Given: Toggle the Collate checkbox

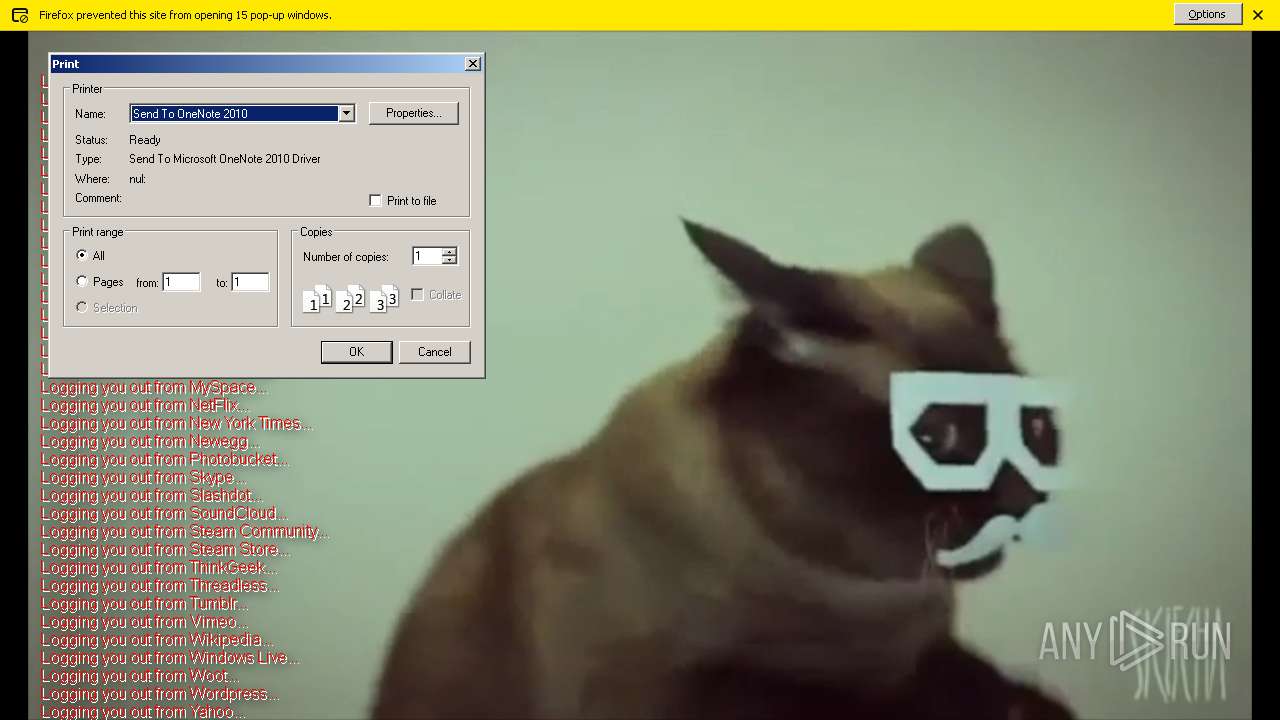Looking at the screenshot, I should [417, 295].
